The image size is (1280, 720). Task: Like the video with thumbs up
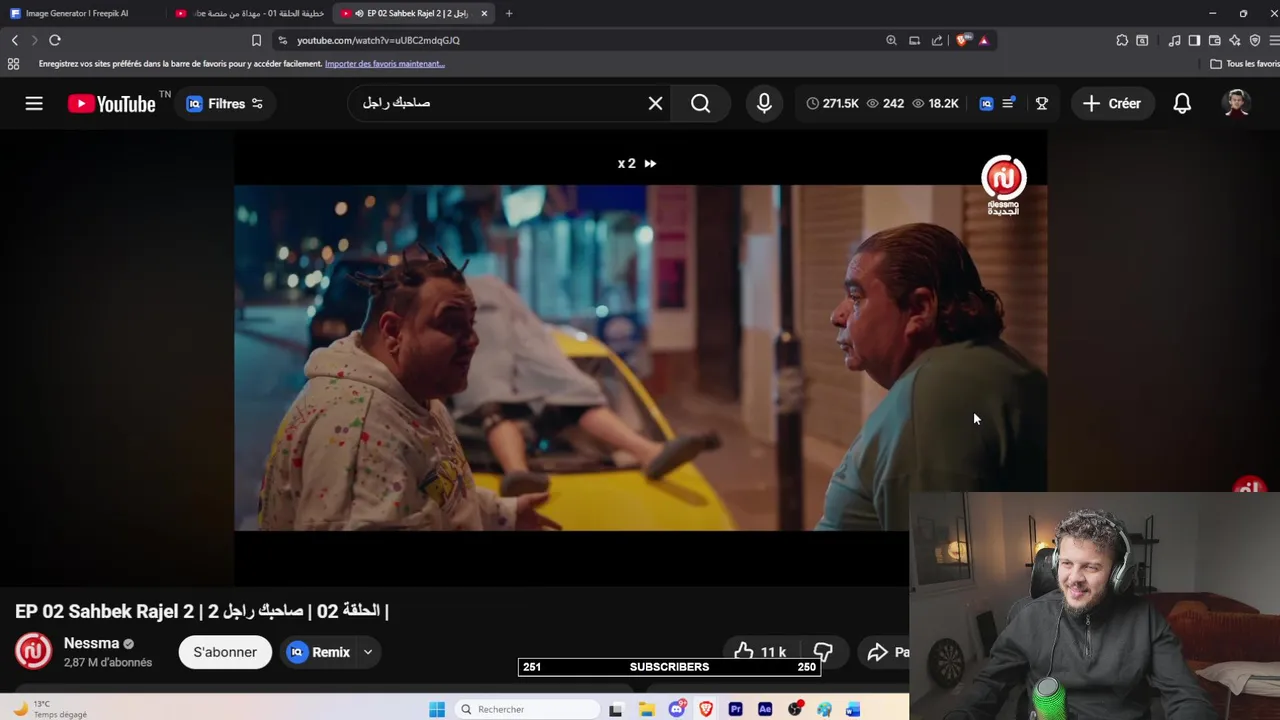759,652
